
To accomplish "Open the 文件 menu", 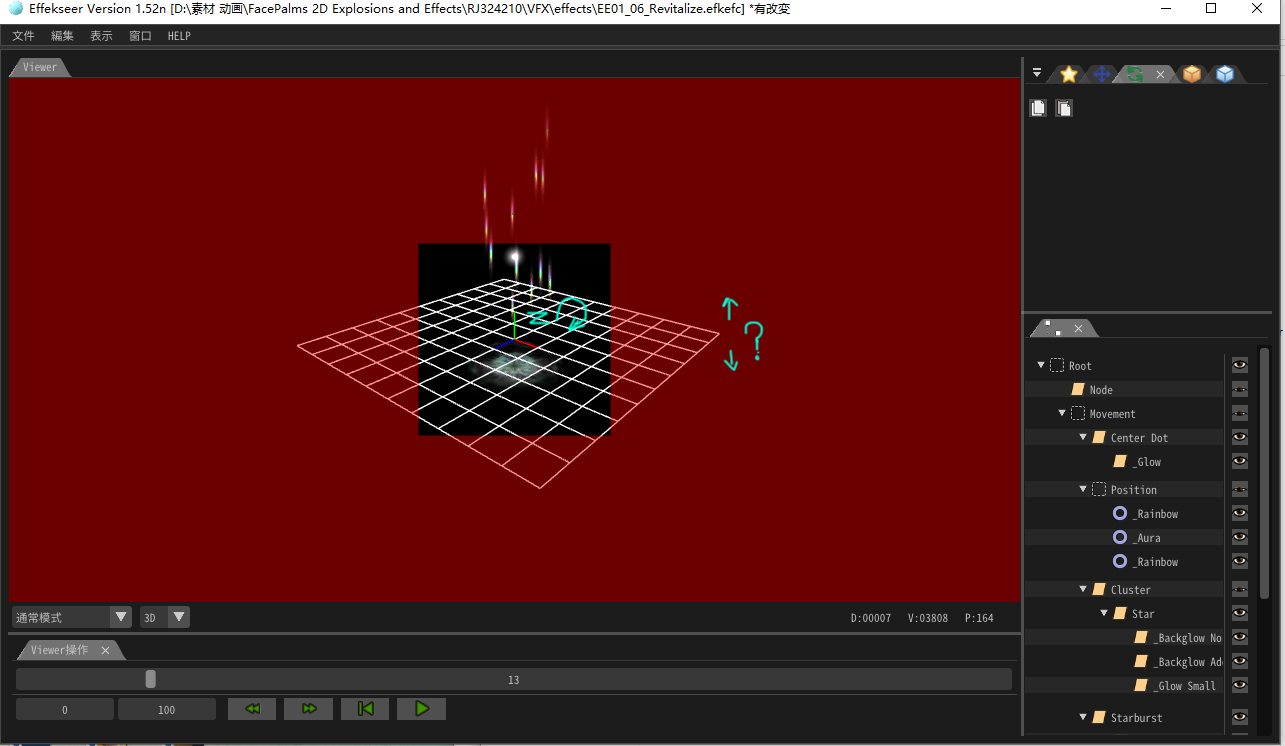I will click(23, 36).
